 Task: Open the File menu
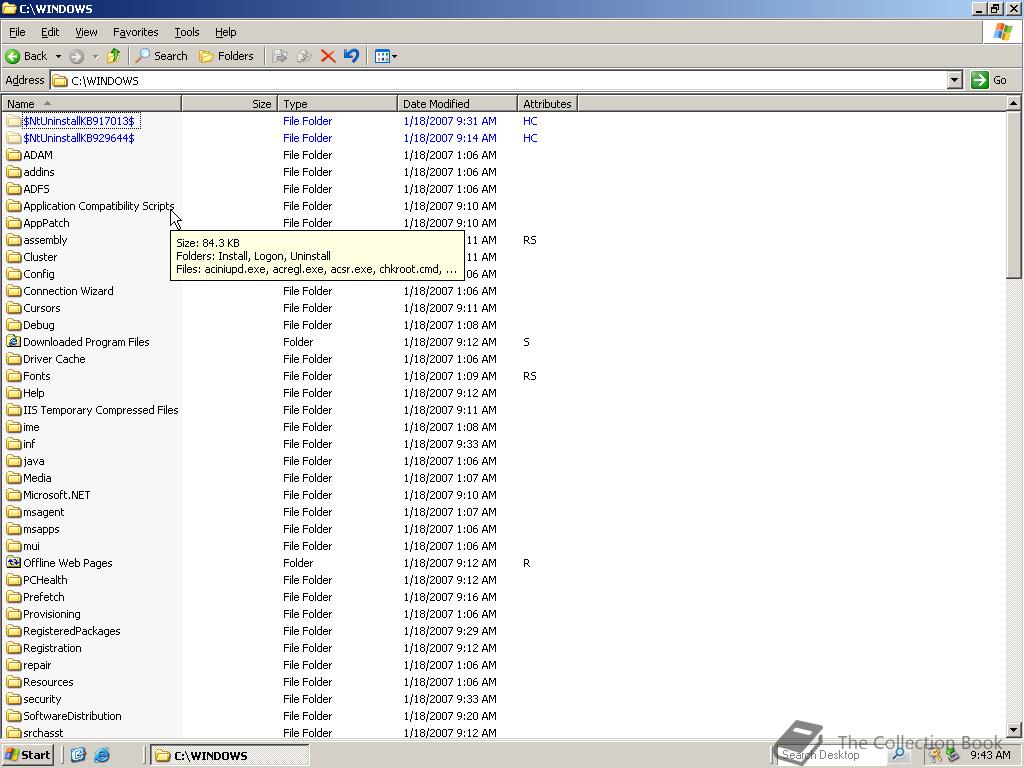coord(17,32)
